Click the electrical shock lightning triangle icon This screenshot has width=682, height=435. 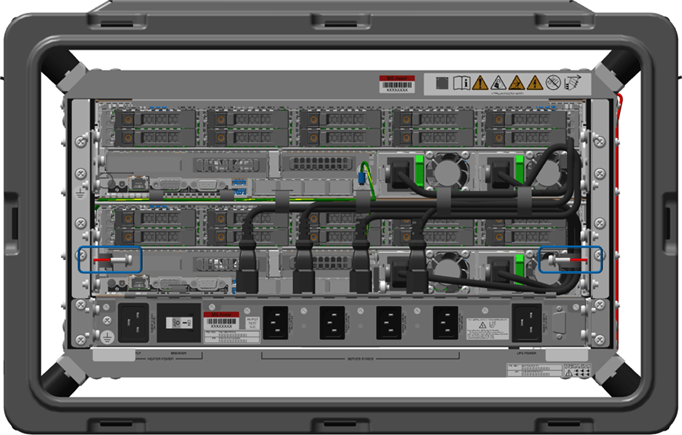(535, 83)
